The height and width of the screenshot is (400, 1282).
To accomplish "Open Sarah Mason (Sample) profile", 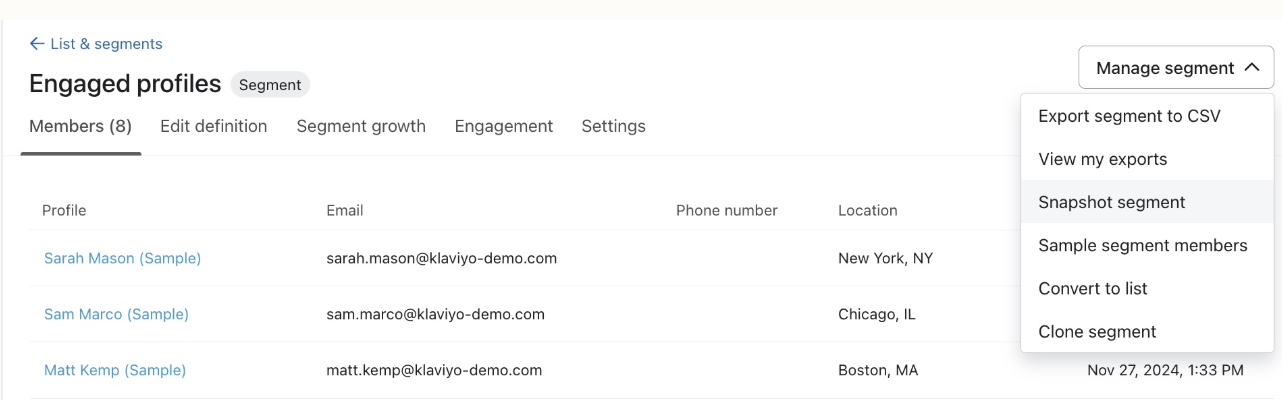I will pos(122,258).
